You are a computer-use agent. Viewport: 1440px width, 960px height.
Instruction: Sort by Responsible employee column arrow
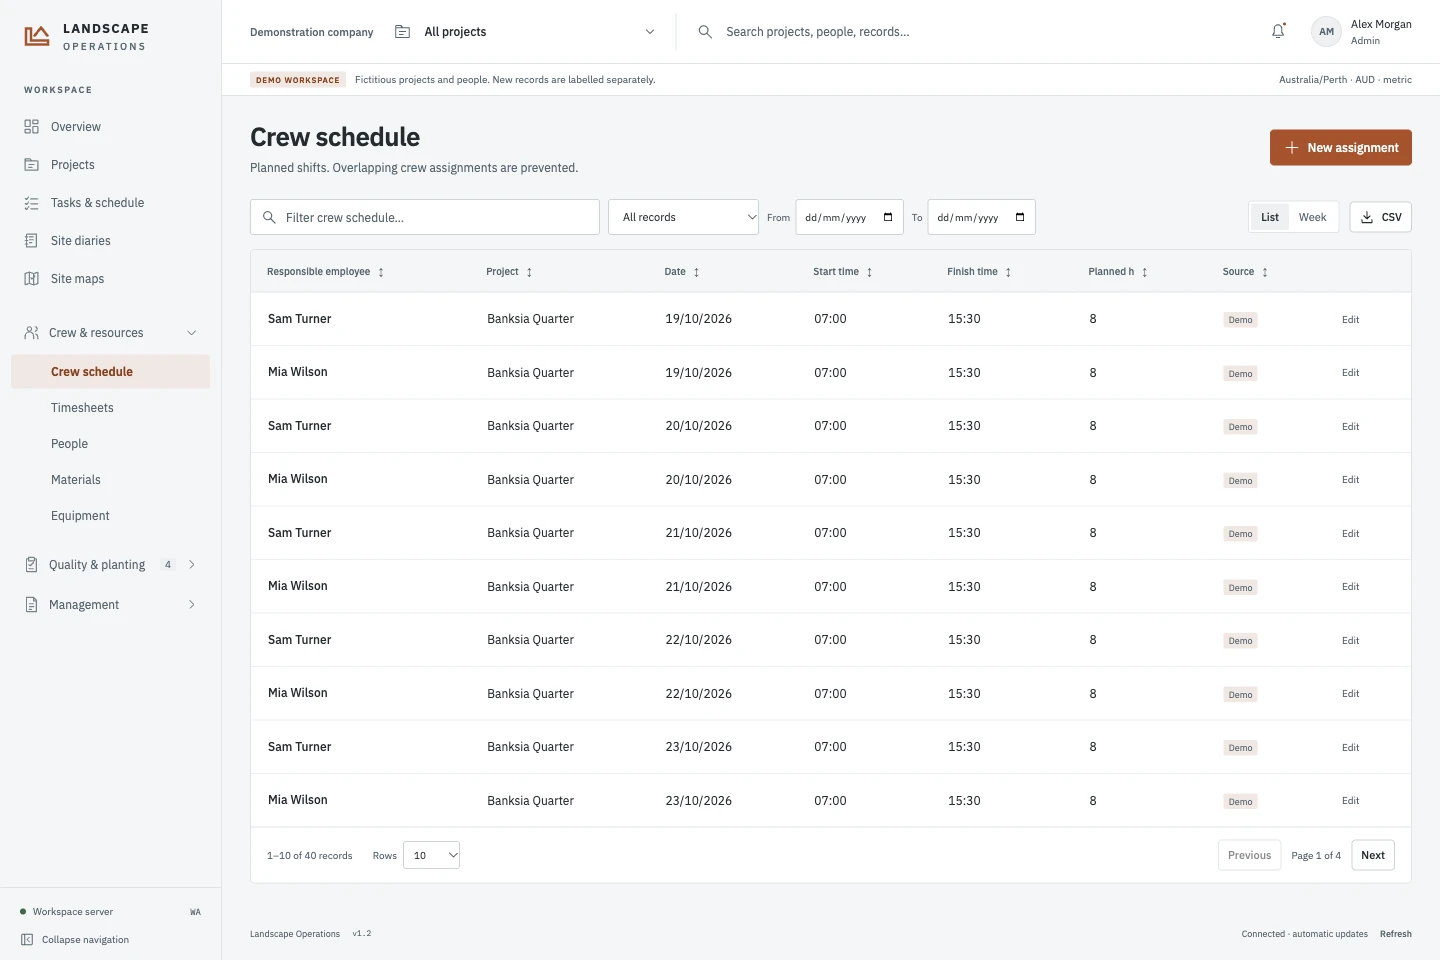click(x=381, y=272)
